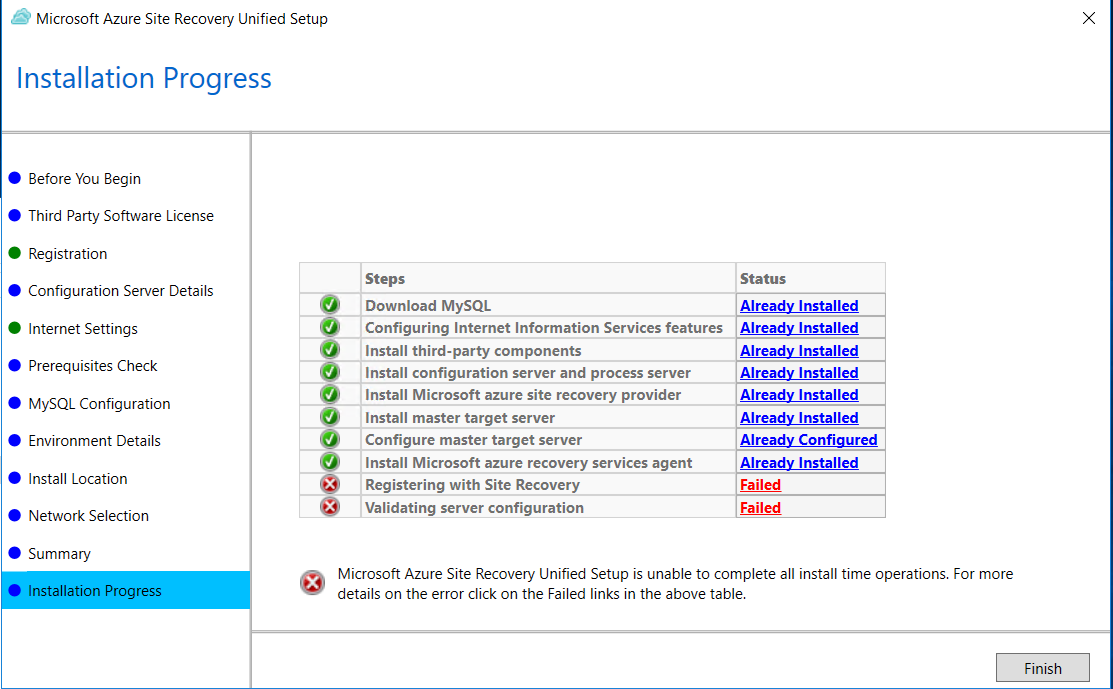Click the green bullet beside Internet Settings
This screenshot has width=1113, height=689.
pos(14,328)
